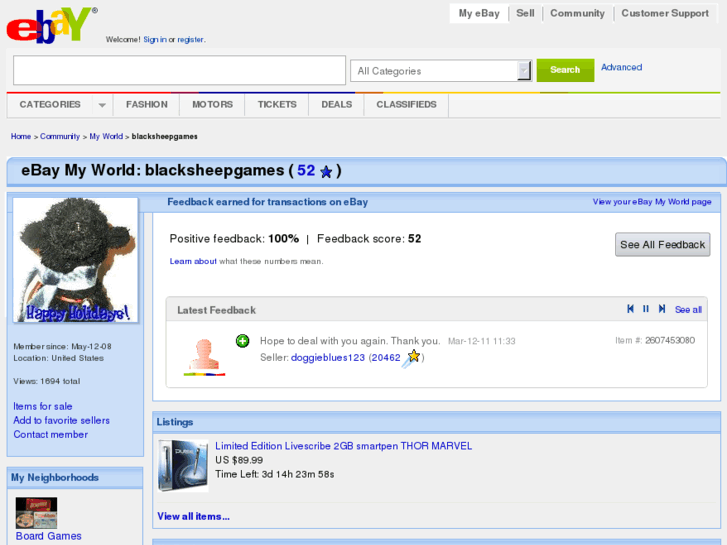Open Items for sale link

coord(43,406)
